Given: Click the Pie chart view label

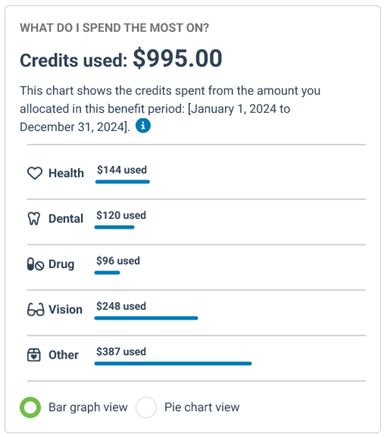Looking at the screenshot, I should coord(202,407).
